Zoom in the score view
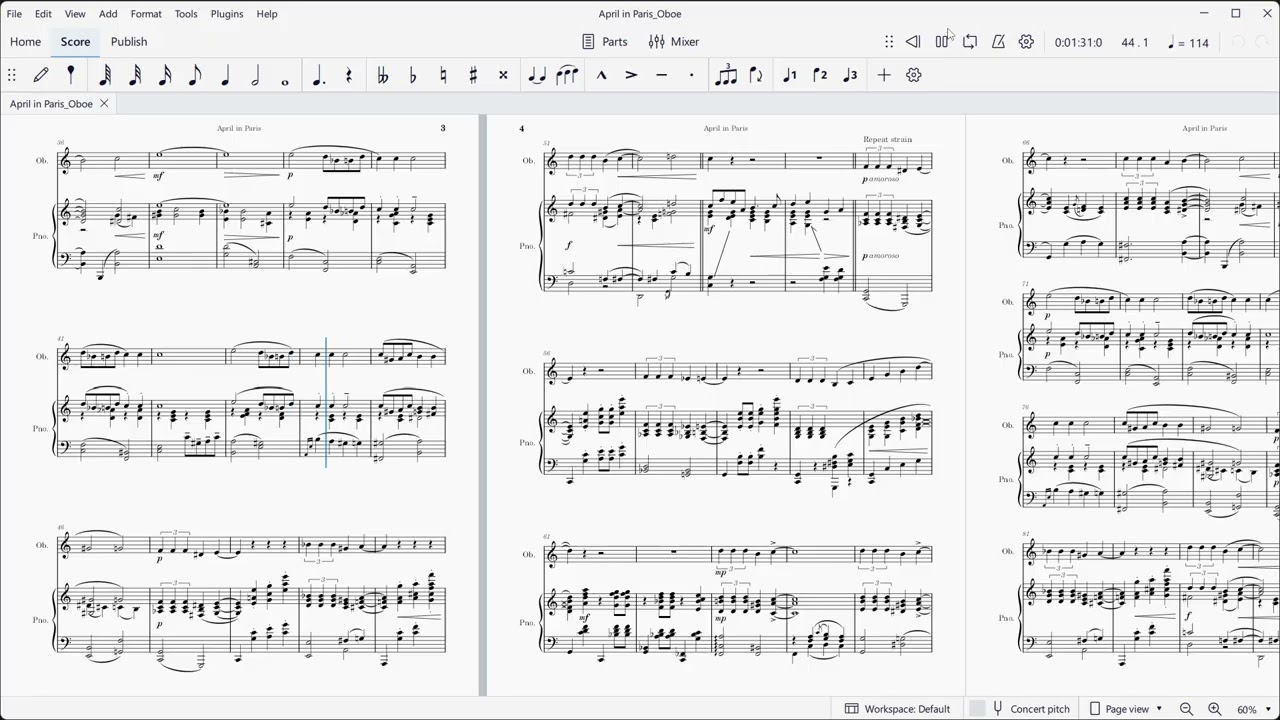Viewport: 1280px width, 720px height. pyautogui.click(x=1214, y=709)
